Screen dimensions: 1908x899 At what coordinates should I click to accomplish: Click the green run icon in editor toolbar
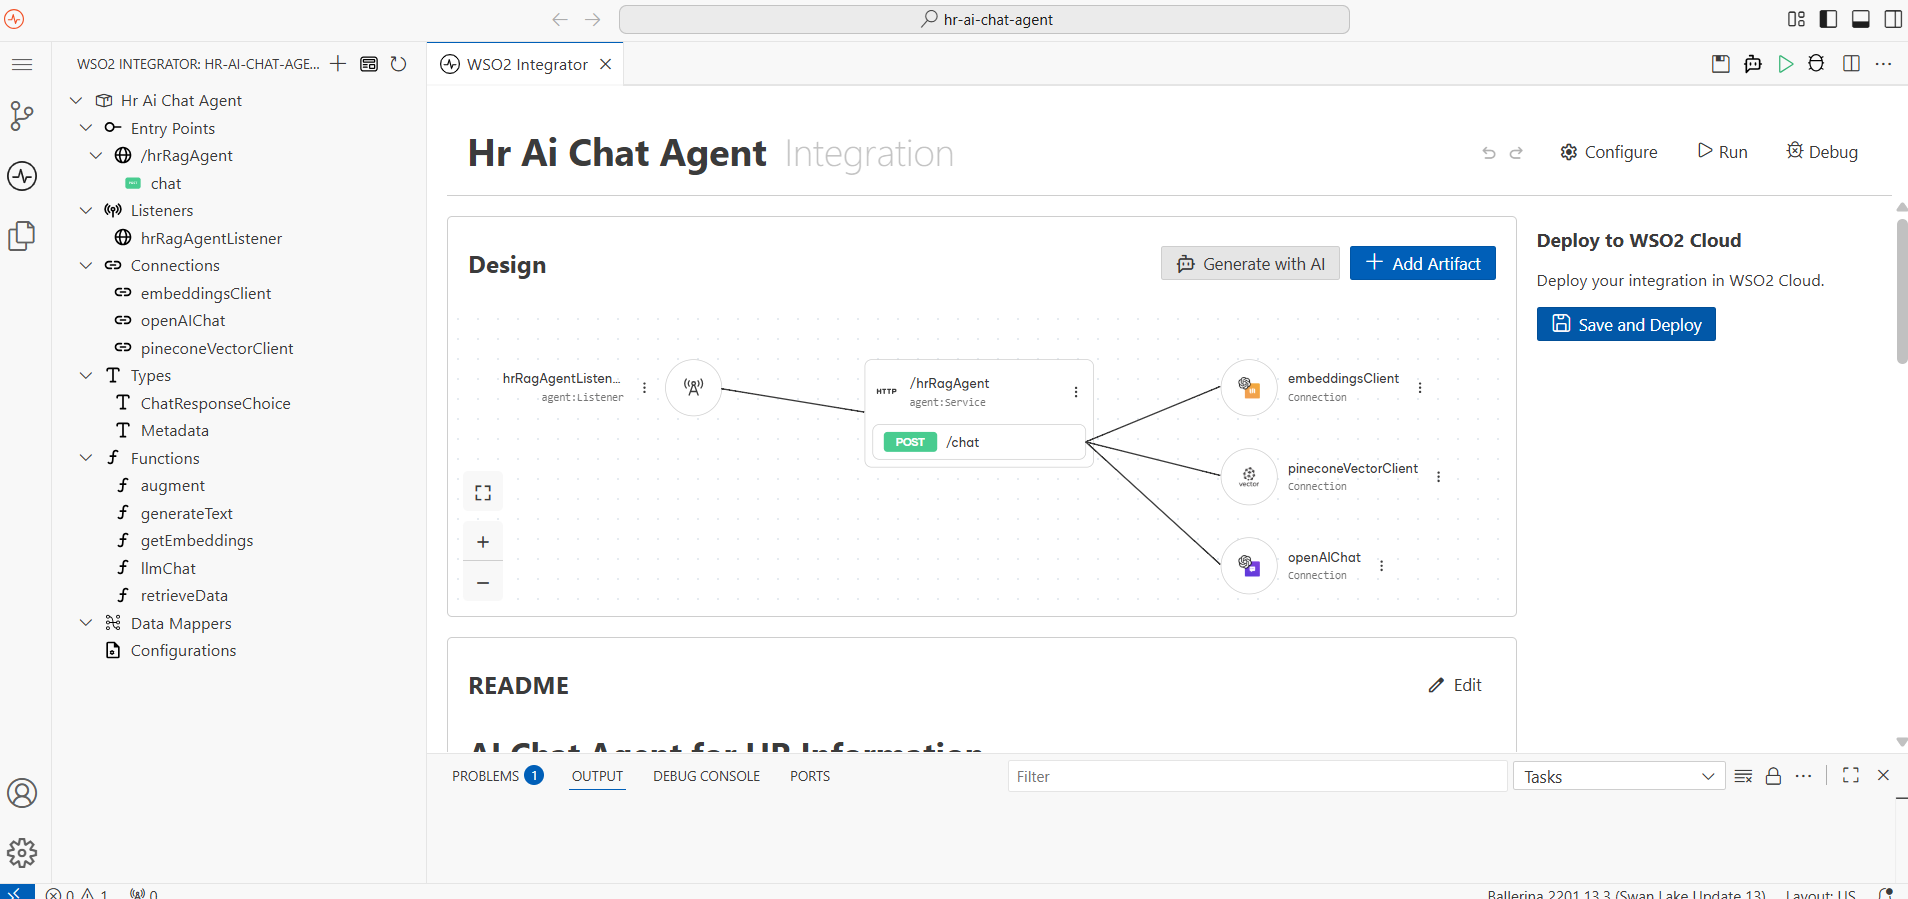coord(1786,64)
